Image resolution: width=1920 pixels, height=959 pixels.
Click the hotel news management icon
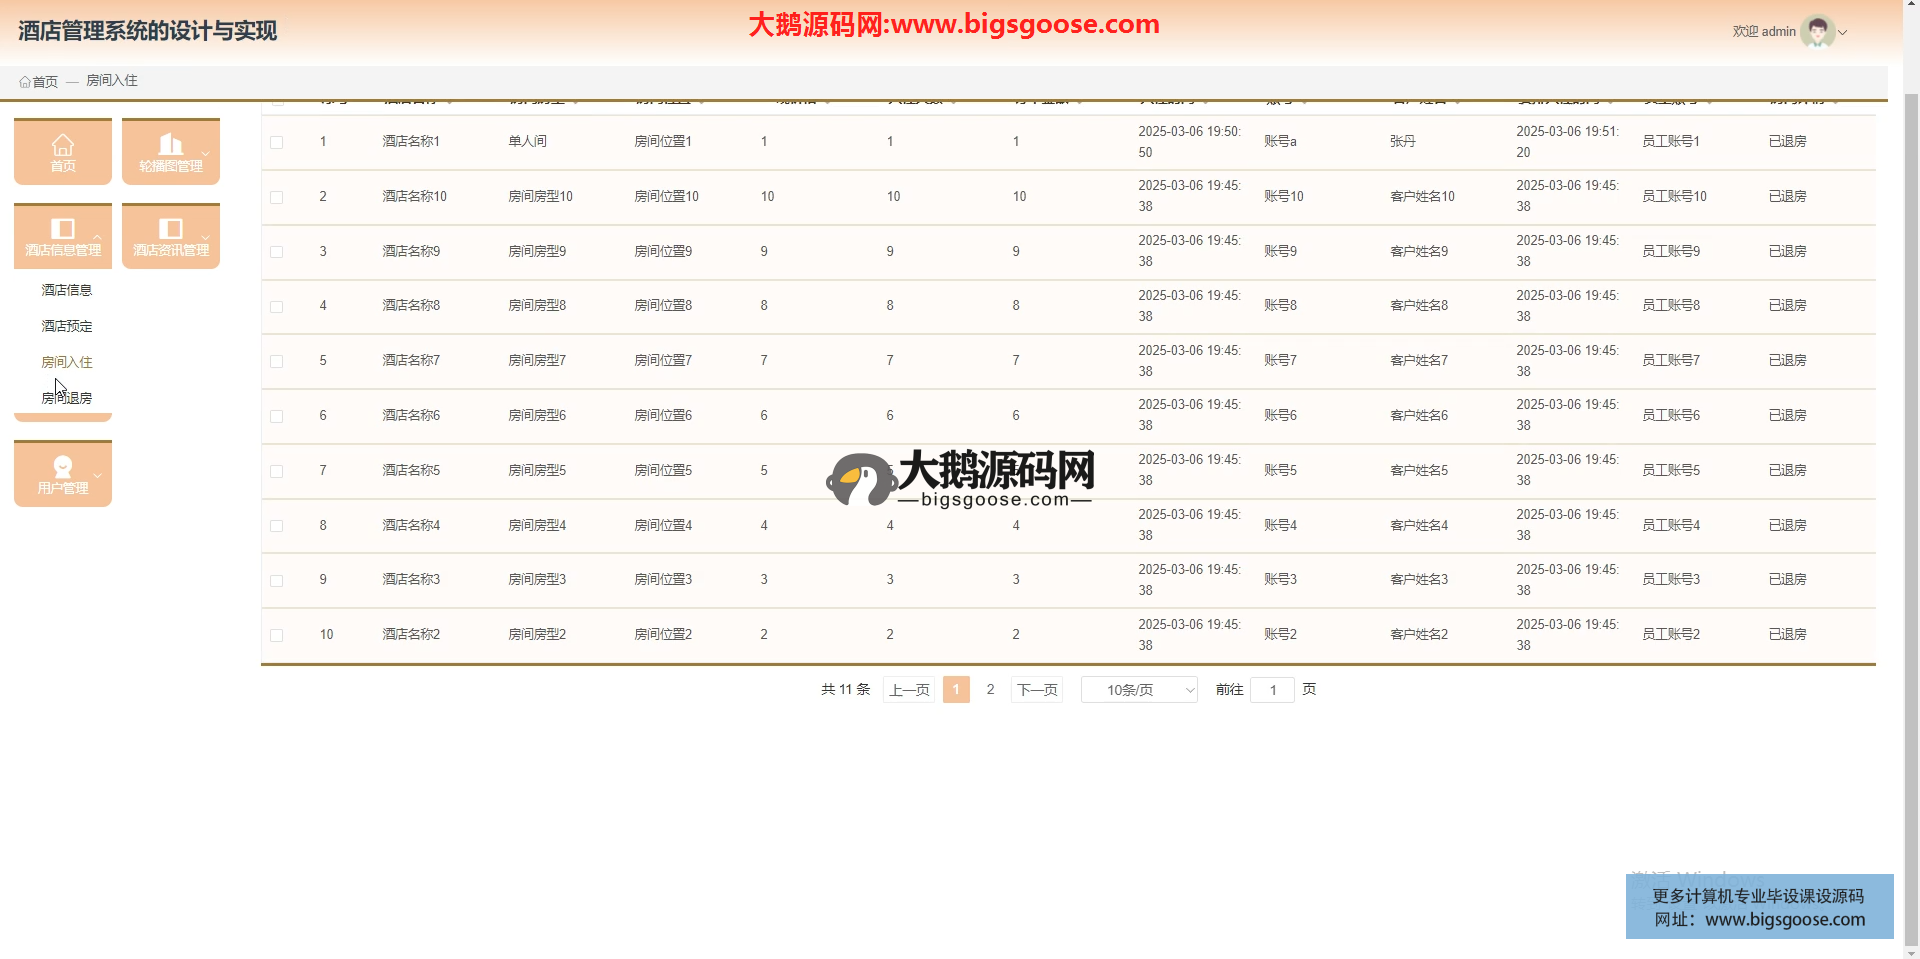[171, 229]
